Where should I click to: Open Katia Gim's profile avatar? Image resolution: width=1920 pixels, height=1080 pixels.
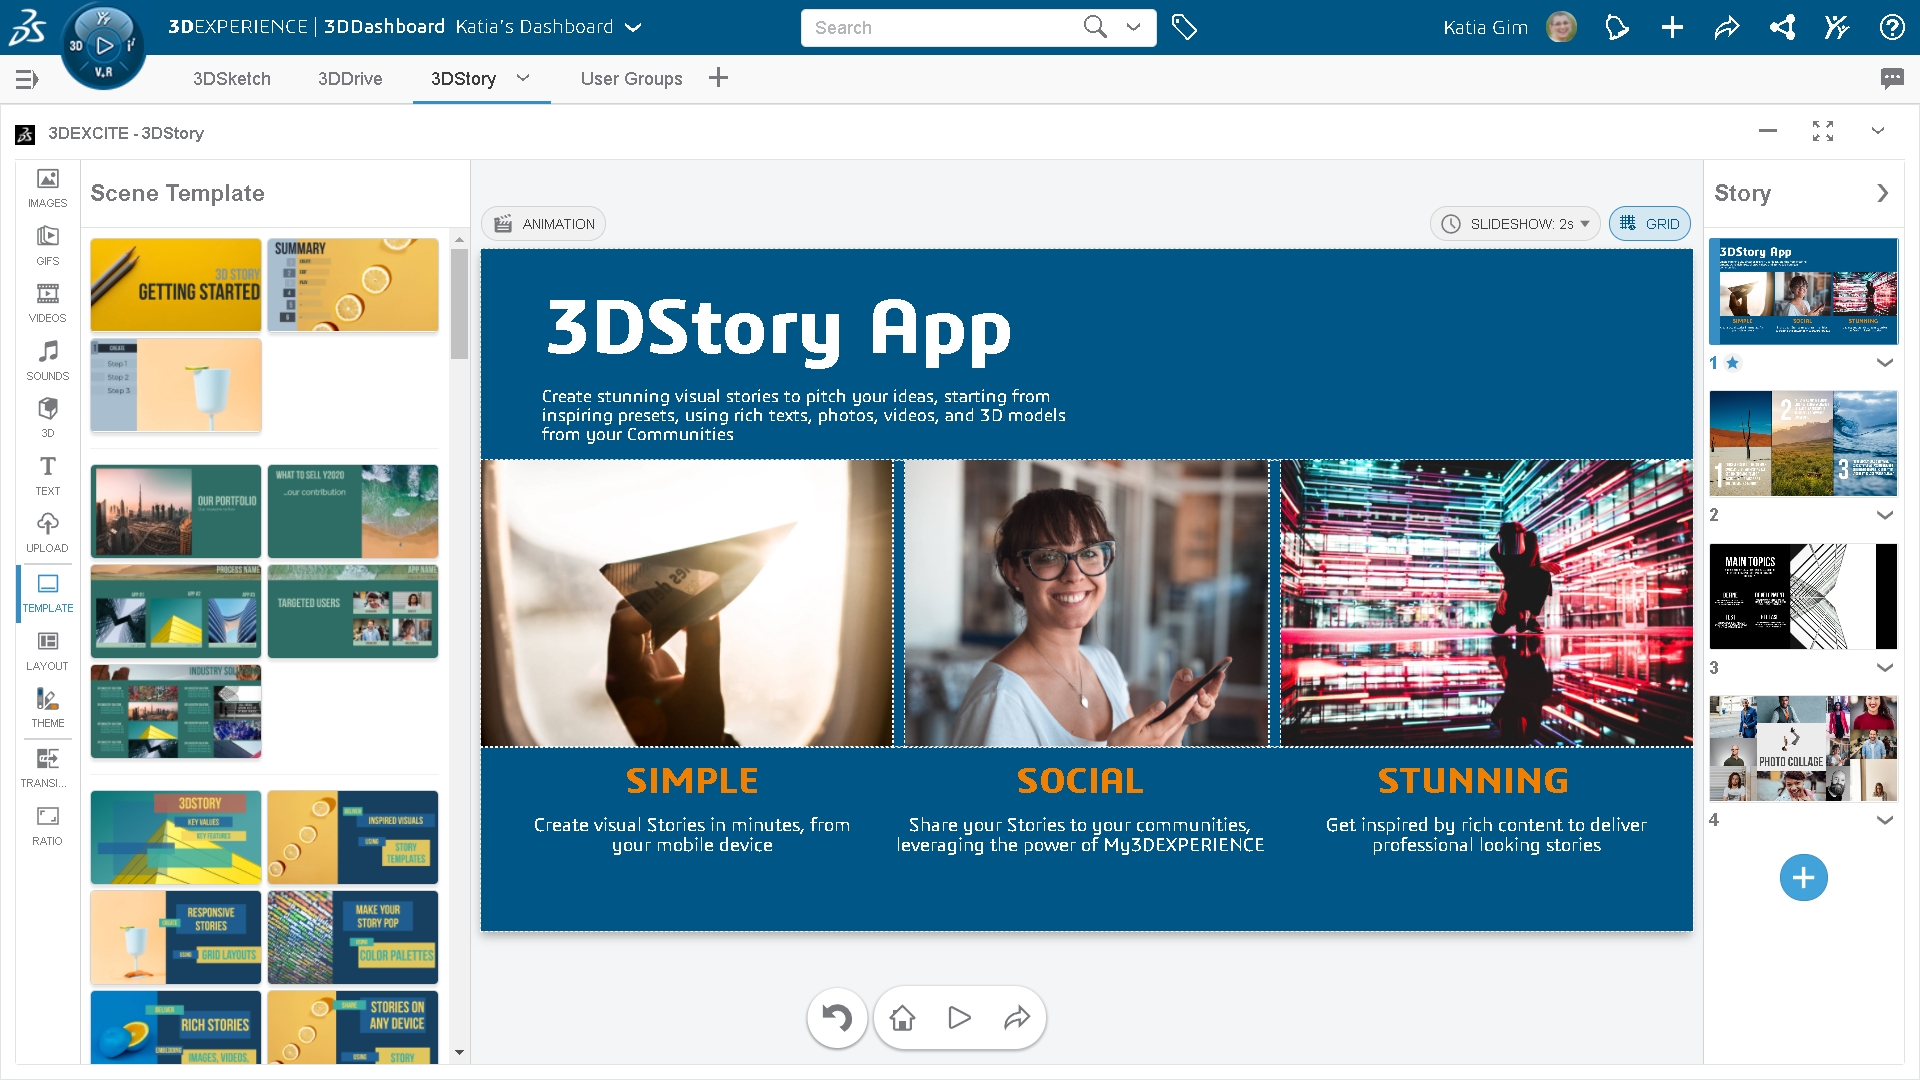[x=1561, y=27]
